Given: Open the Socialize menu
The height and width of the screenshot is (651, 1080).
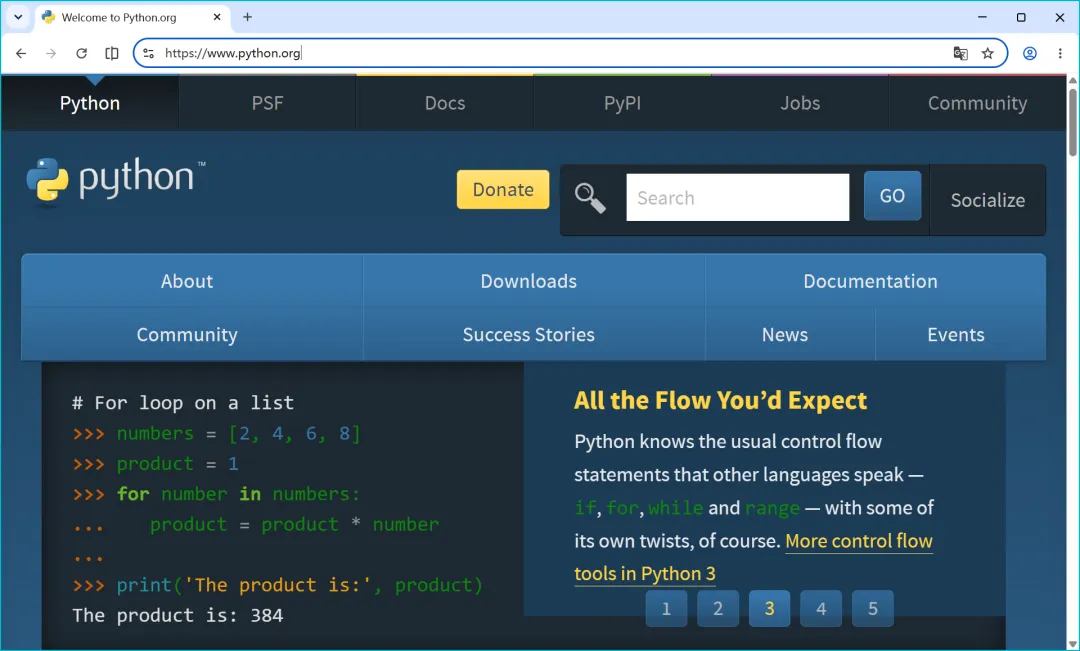Looking at the screenshot, I should pyautogui.click(x=988, y=200).
